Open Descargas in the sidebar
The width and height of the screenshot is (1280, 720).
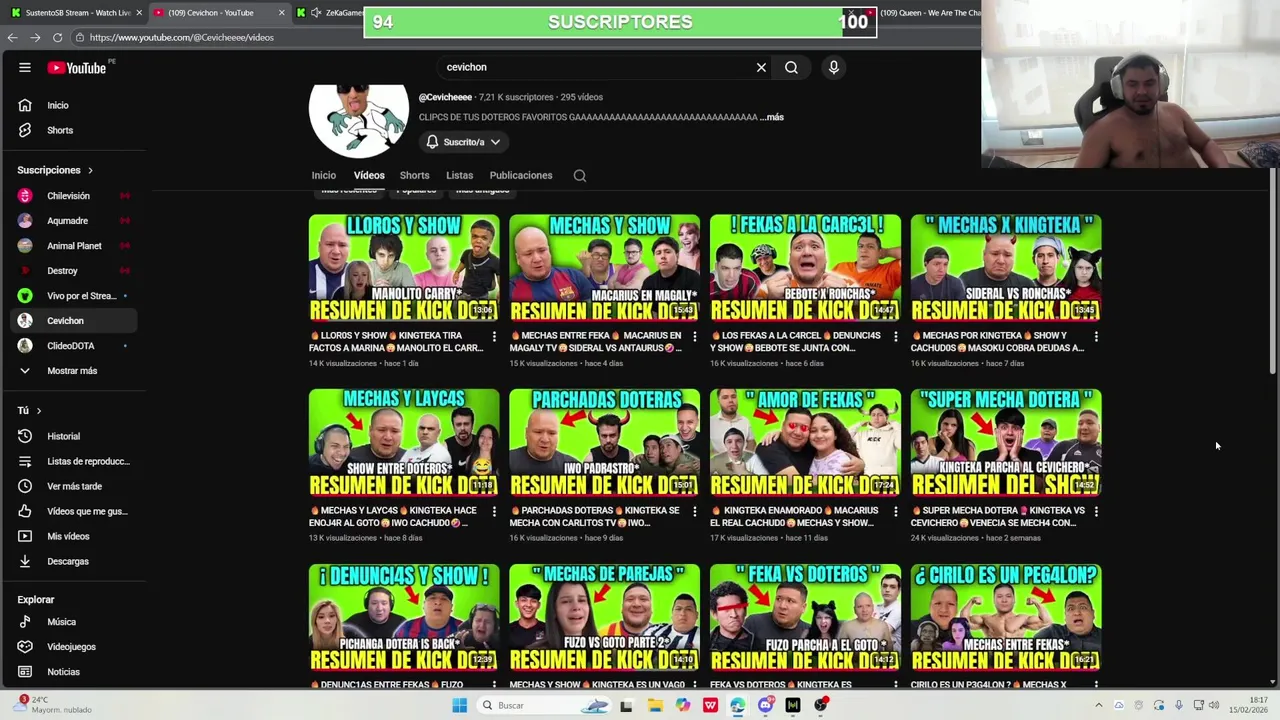(x=69, y=561)
